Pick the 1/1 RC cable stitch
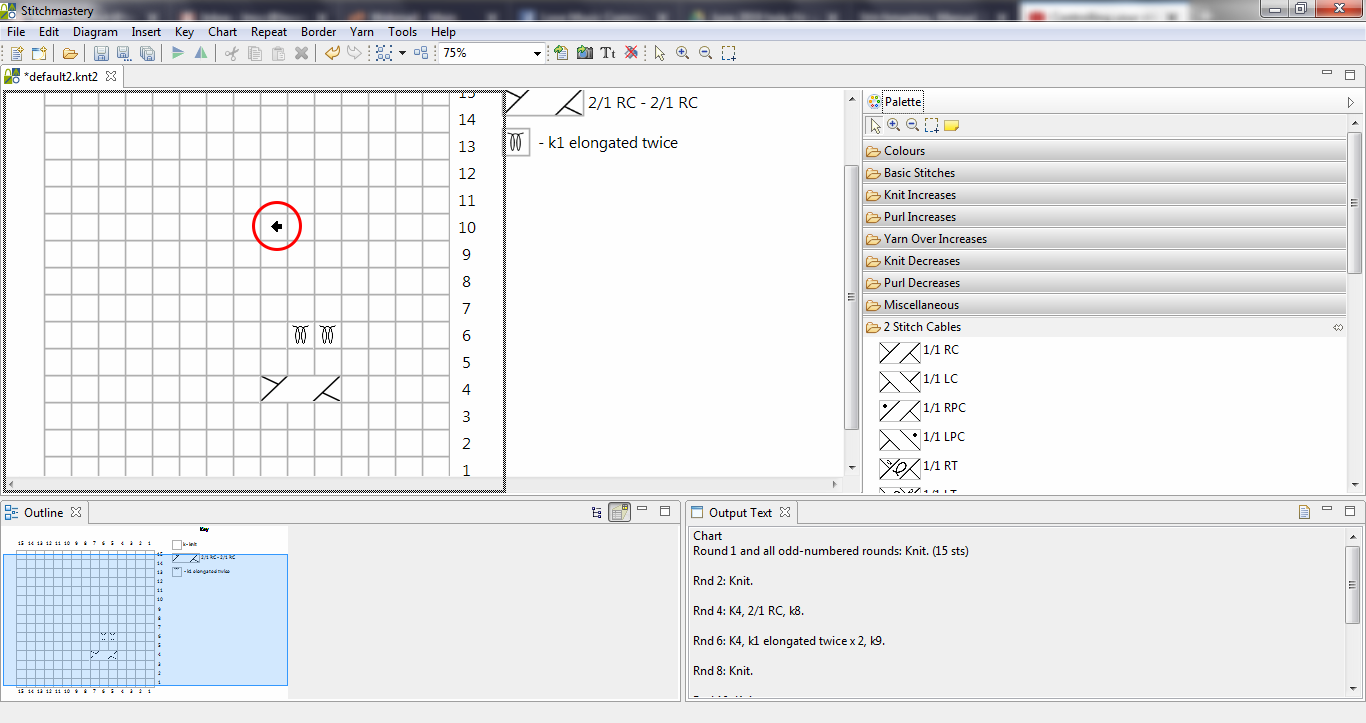This screenshot has width=1366, height=723. pyautogui.click(x=899, y=352)
